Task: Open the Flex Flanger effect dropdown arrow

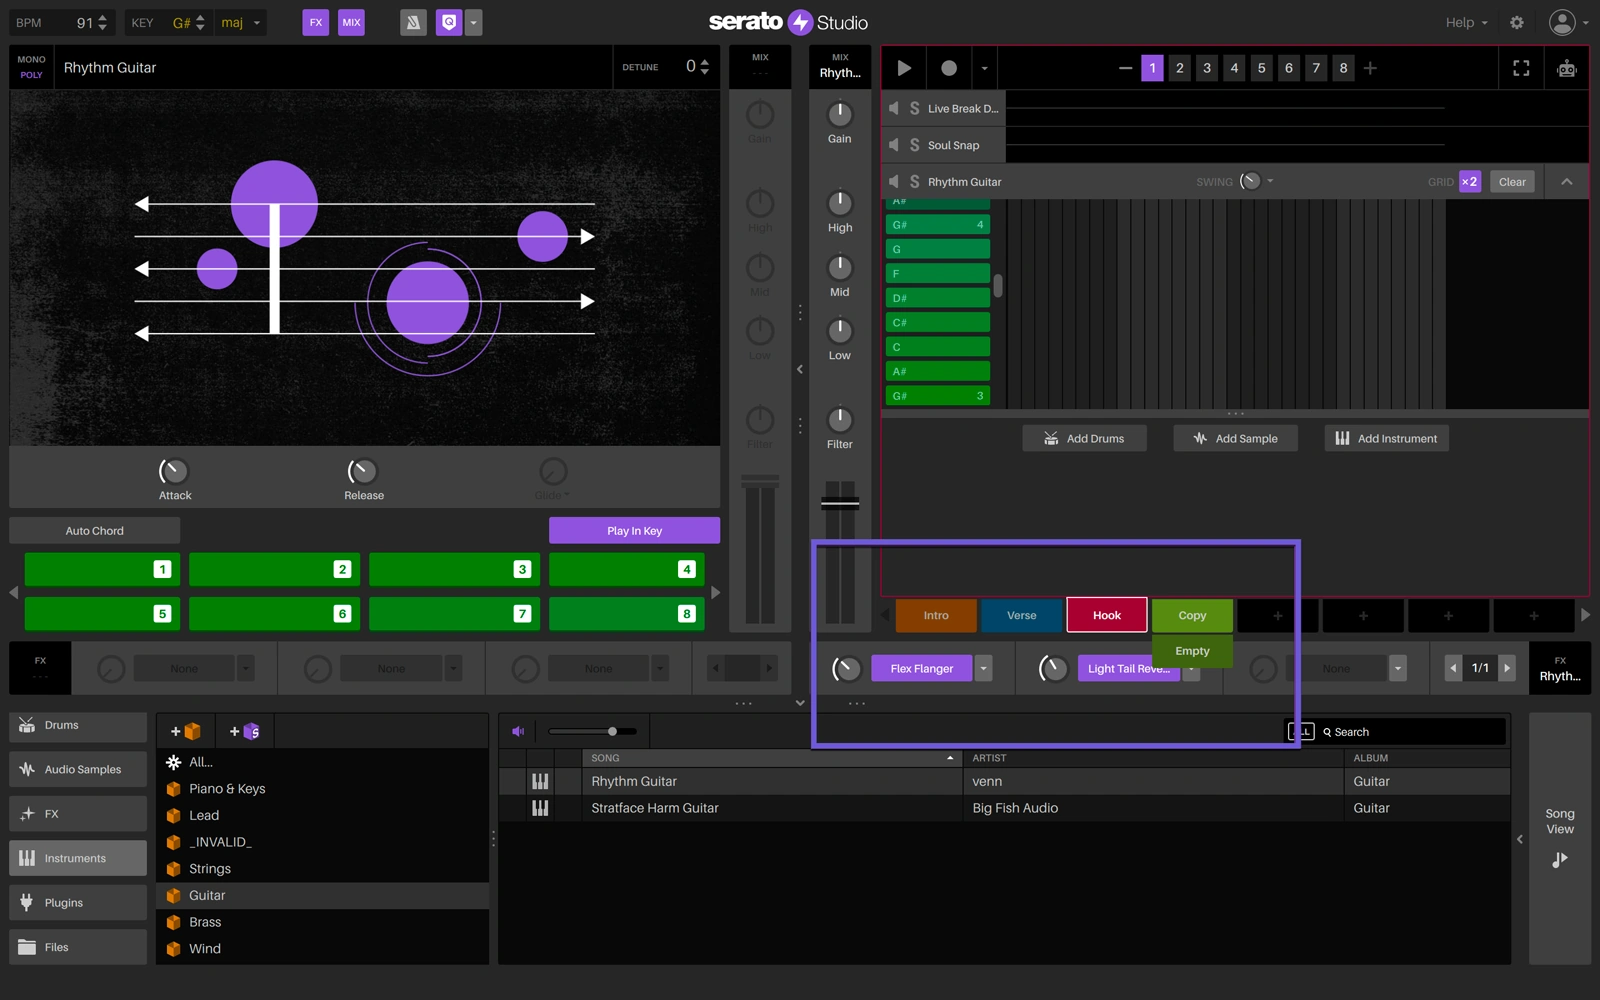Action: tap(984, 668)
